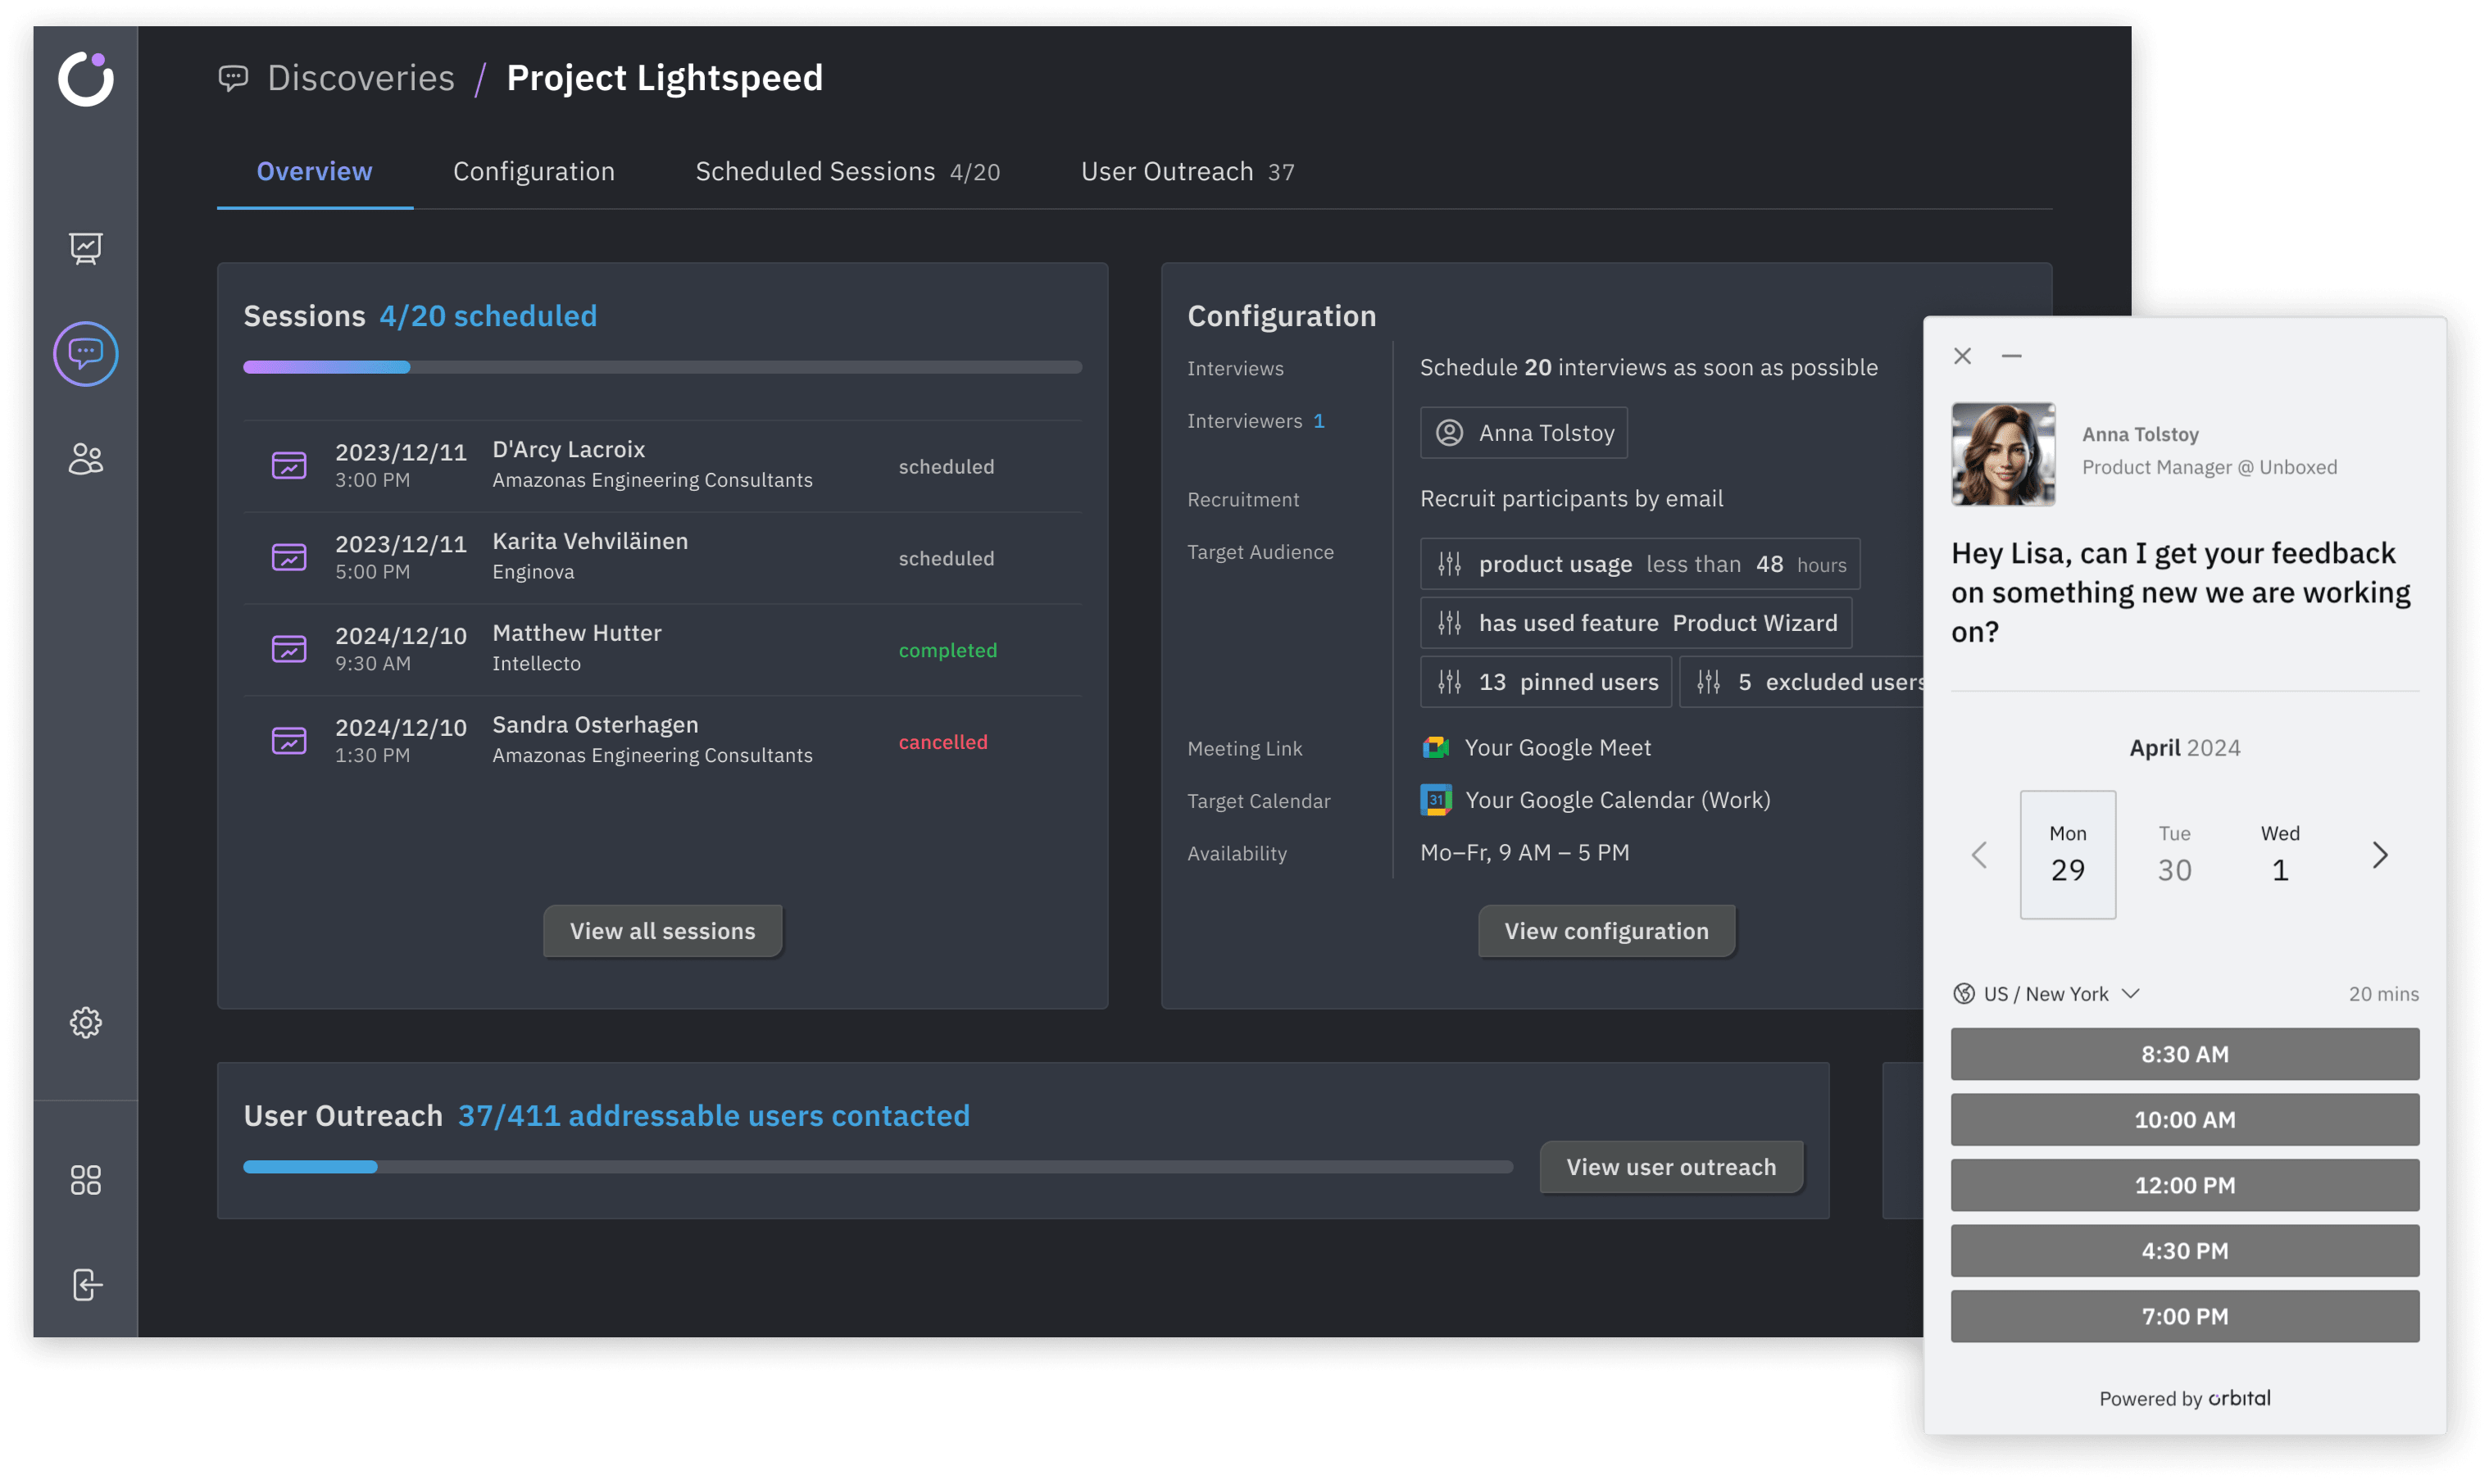
Task: Select Tuesday 30 in the date picker
Action: point(2174,854)
